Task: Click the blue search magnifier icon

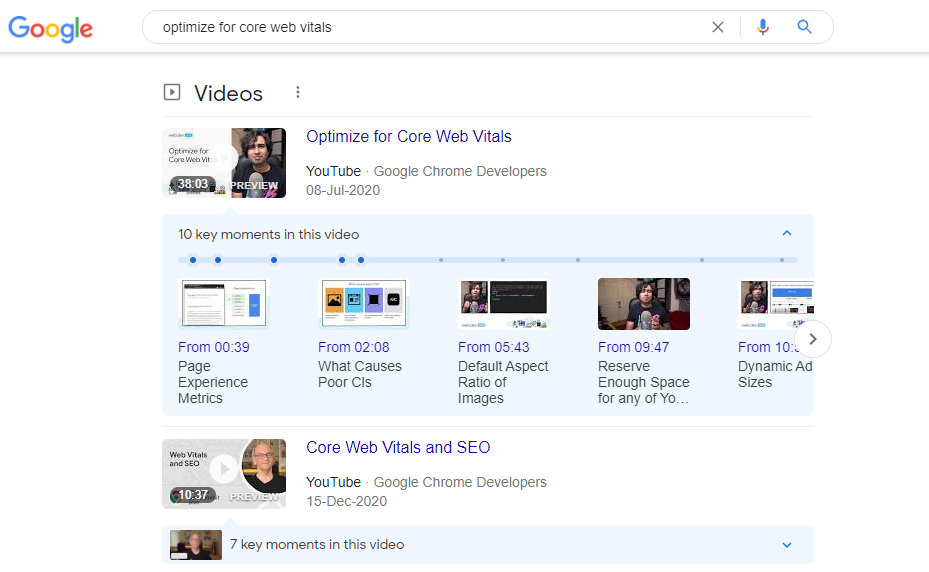Action: pyautogui.click(x=805, y=27)
